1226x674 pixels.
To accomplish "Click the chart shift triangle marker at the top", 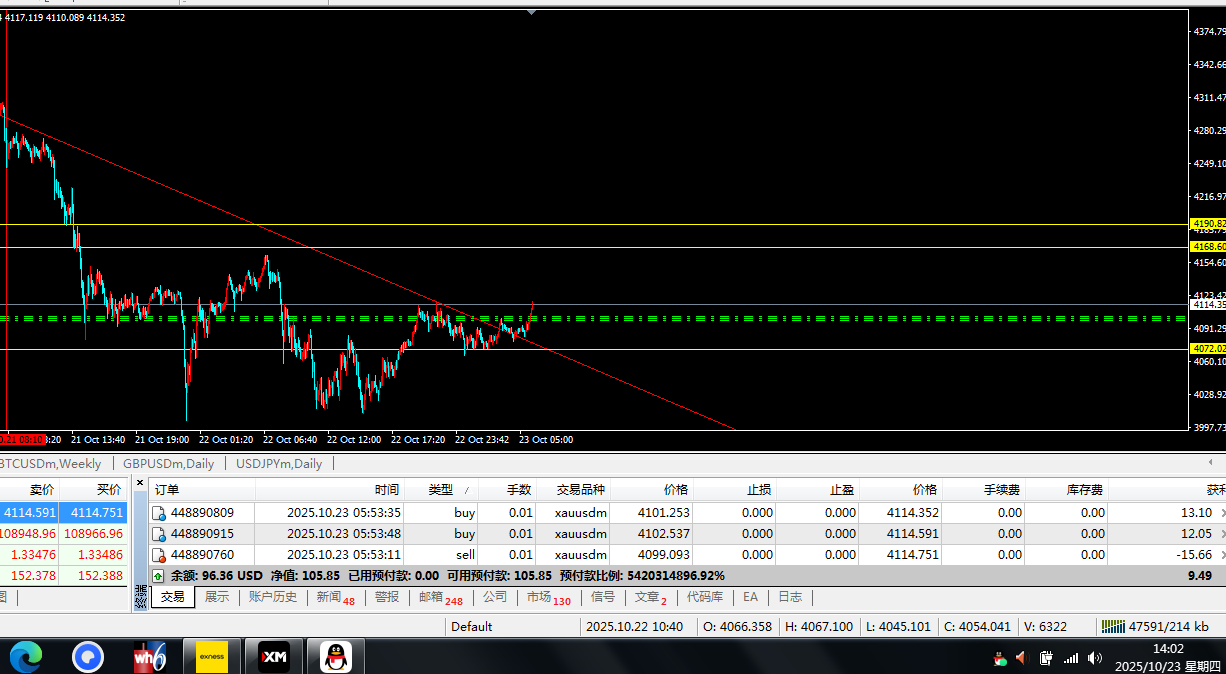I will (532, 11).
